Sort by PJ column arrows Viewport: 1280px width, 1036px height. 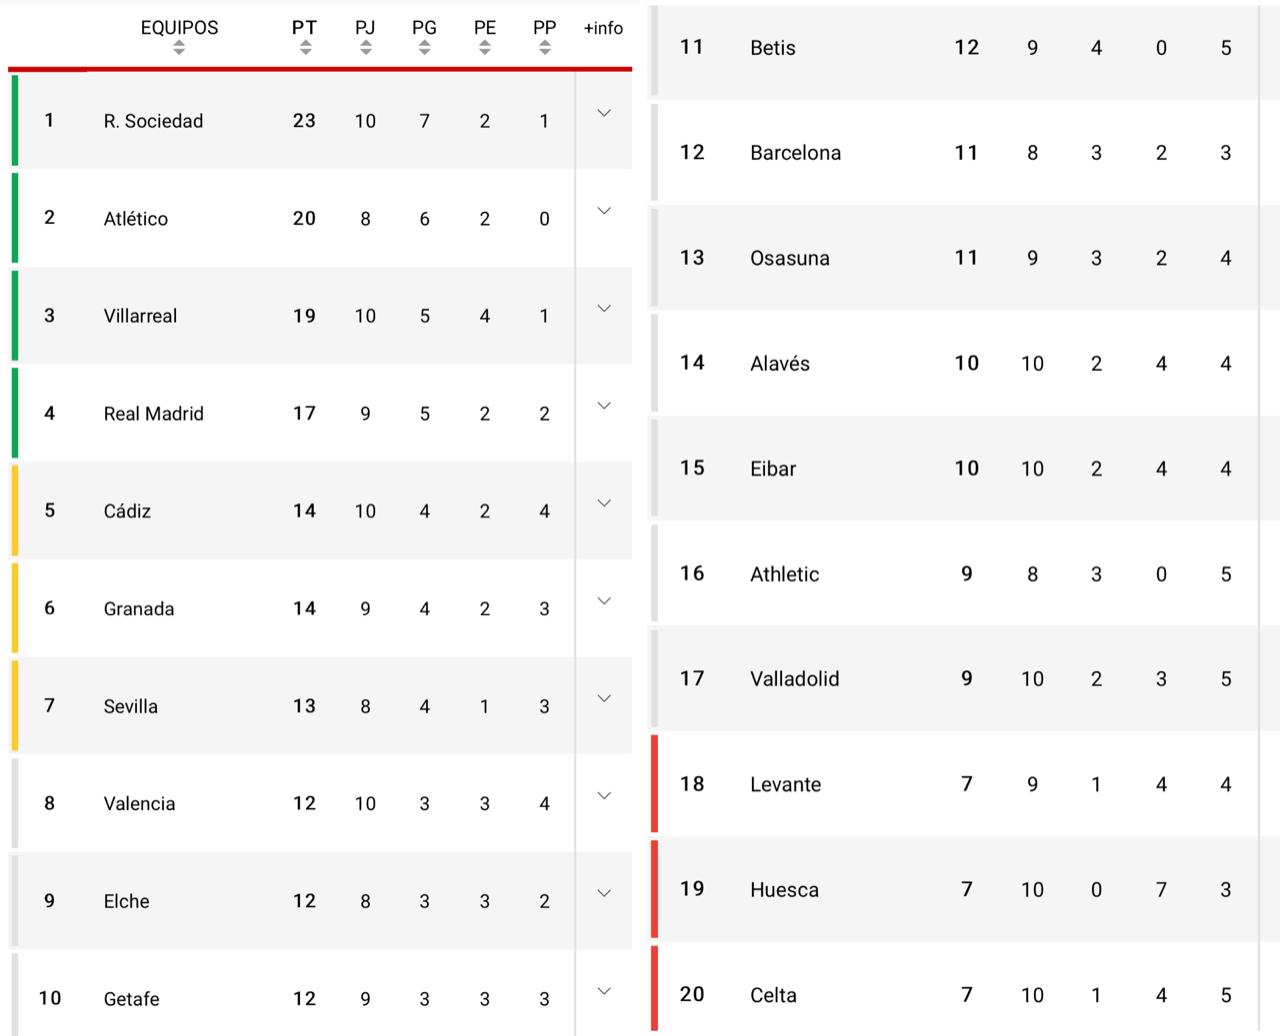[x=365, y=47]
